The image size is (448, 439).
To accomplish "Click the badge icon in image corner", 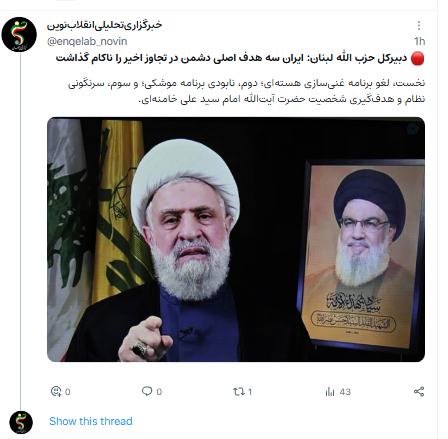I will point(413,129).
